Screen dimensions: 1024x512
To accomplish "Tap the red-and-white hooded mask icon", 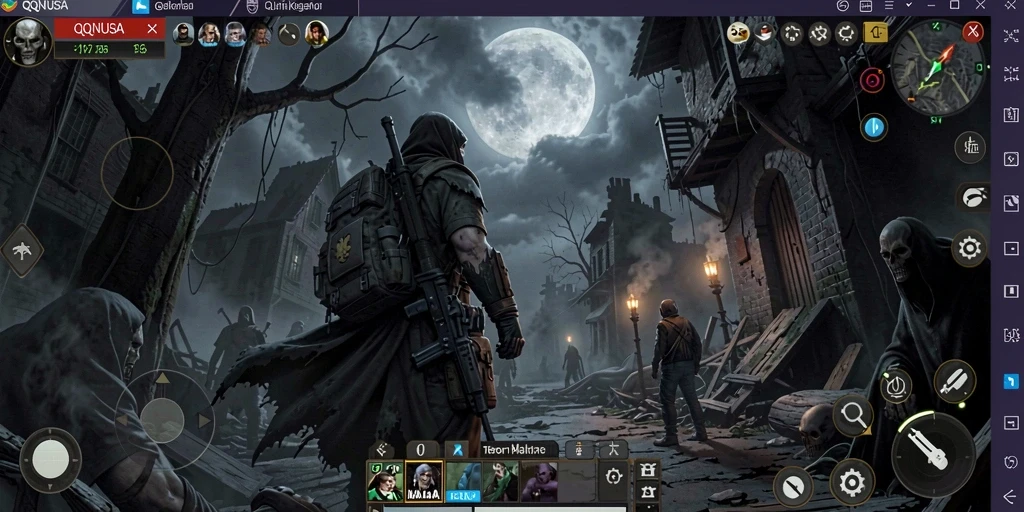I will (765, 33).
